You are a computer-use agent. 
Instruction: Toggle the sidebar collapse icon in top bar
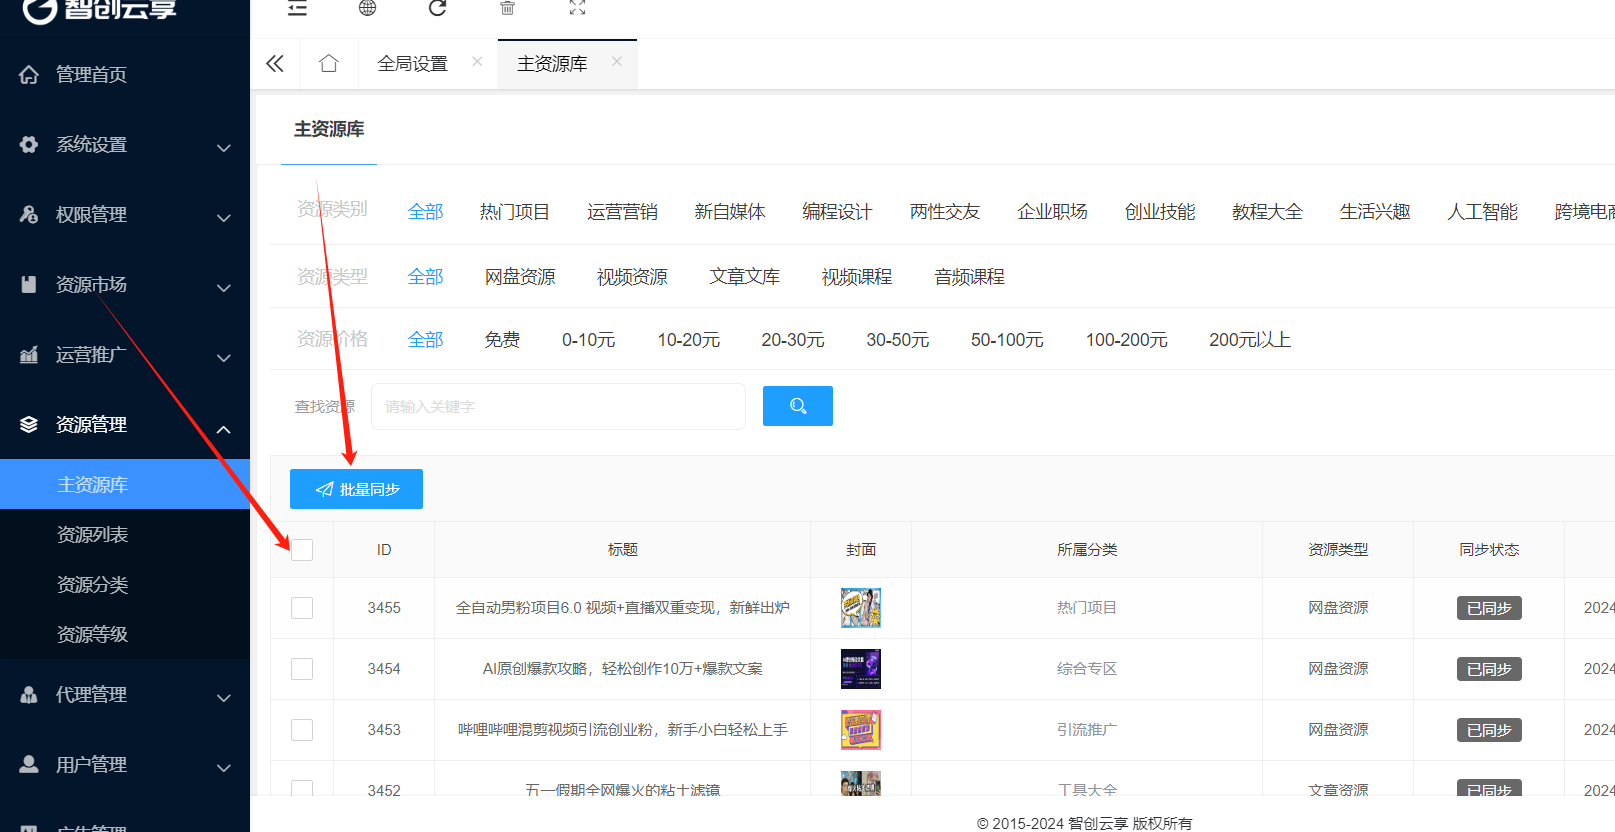297,8
